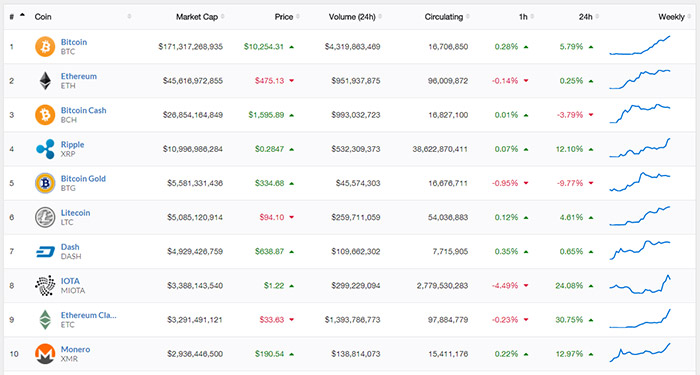Select Ethereum Classic 24h change 30.75%
This screenshot has width=700, height=375.
pyautogui.click(x=569, y=320)
